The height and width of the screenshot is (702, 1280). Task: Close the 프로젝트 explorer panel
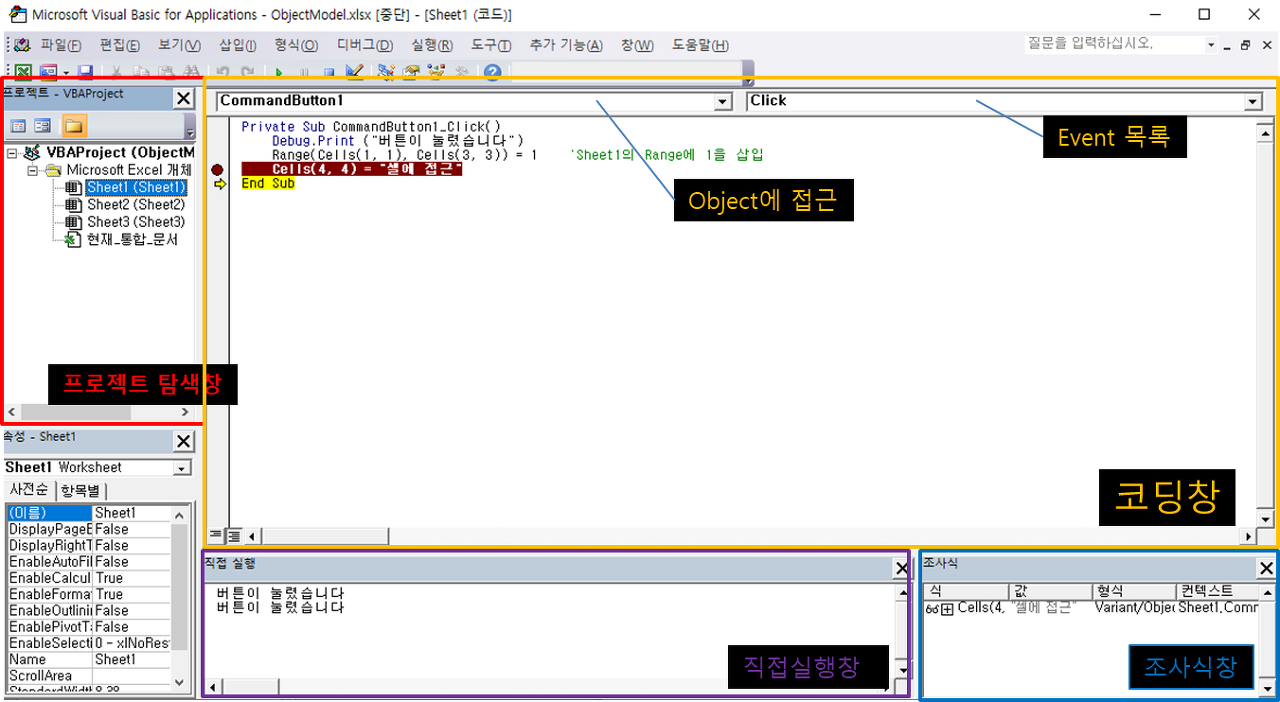click(184, 98)
